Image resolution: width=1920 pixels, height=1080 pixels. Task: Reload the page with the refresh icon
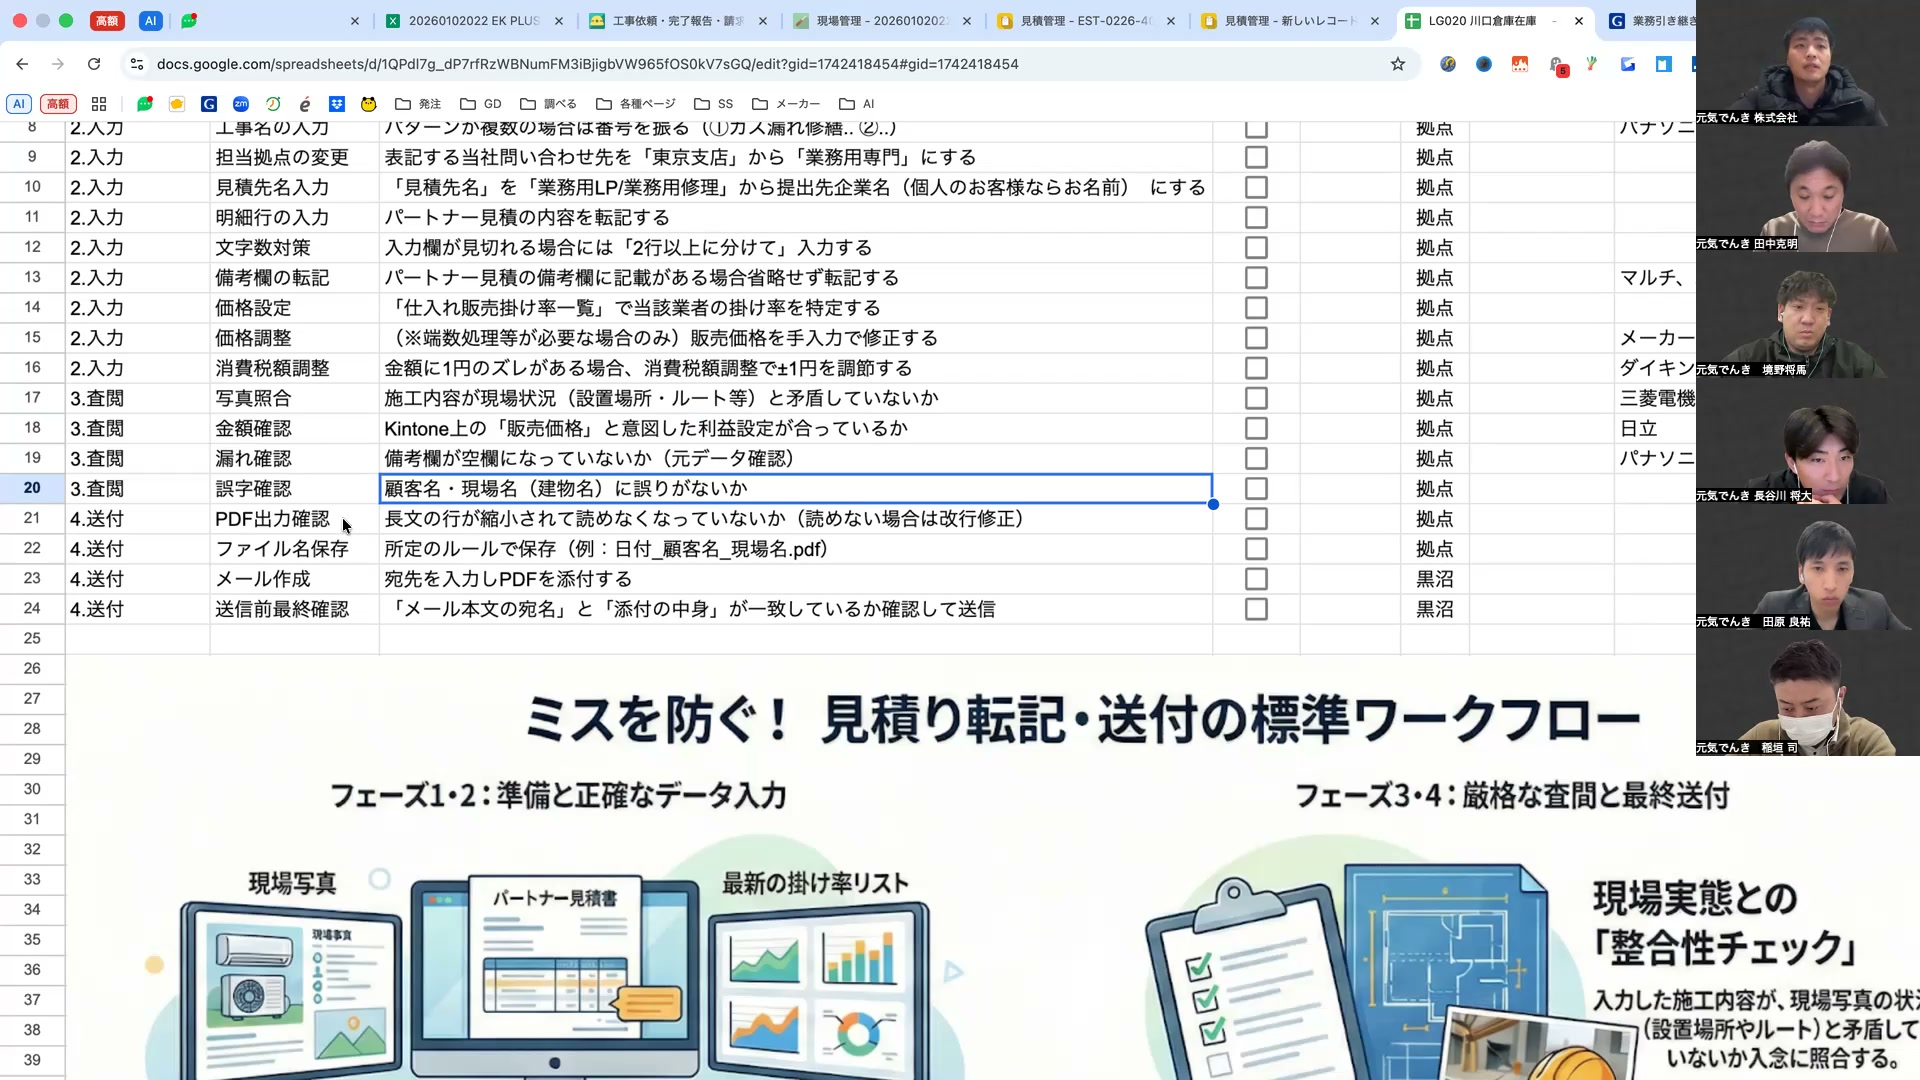tap(94, 64)
